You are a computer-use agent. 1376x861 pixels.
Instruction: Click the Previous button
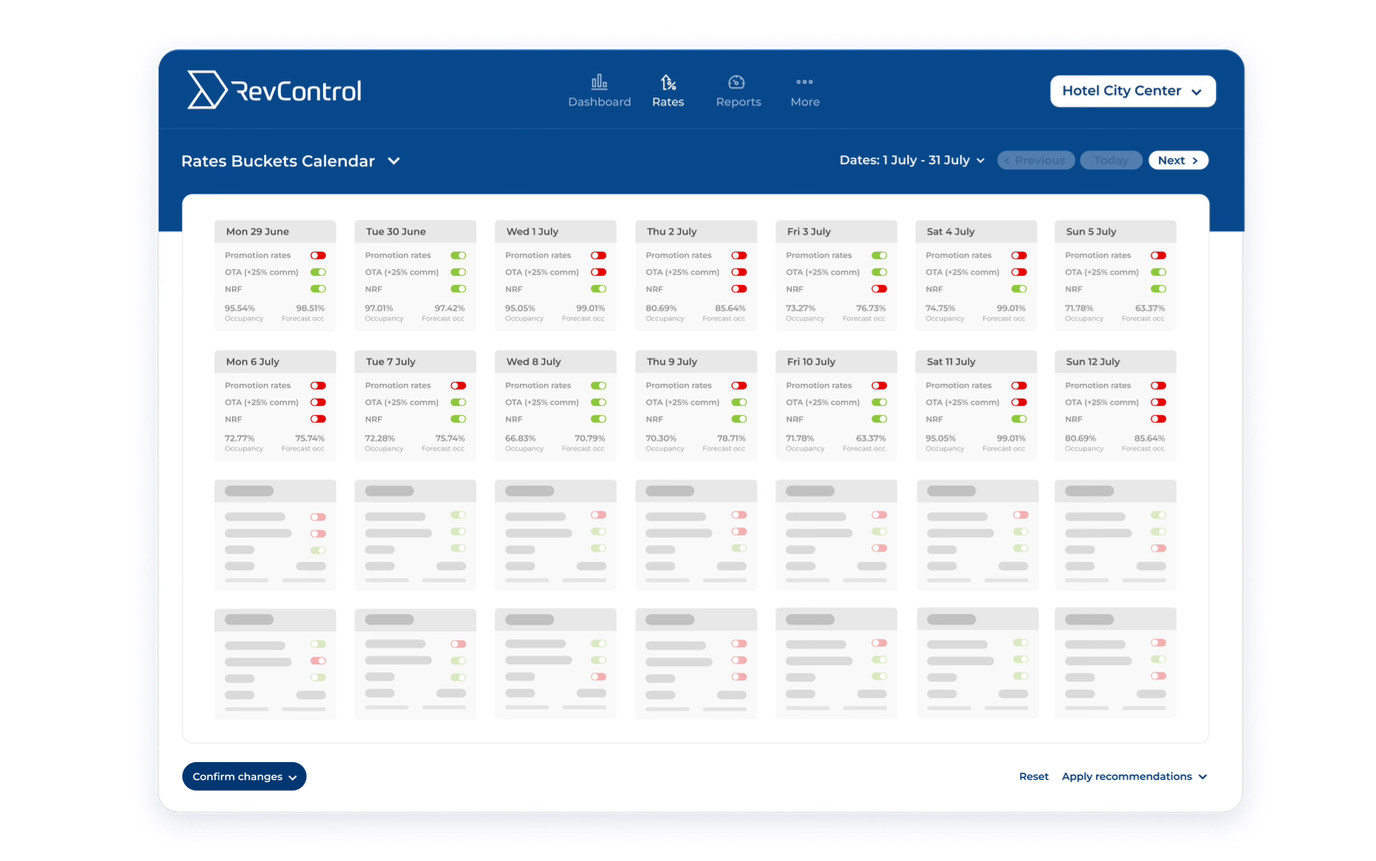click(x=1036, y=160)
